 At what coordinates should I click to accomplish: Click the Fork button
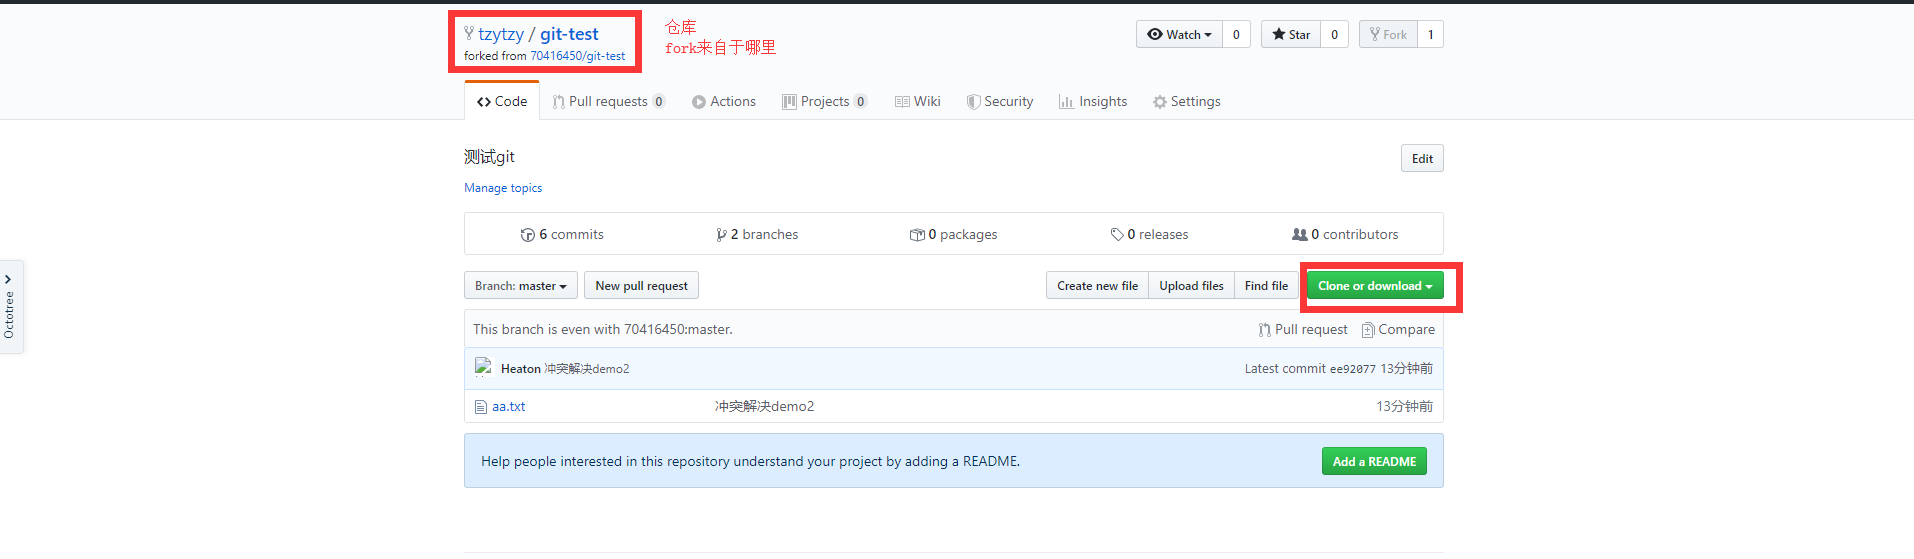click(x=1388, y=34)
